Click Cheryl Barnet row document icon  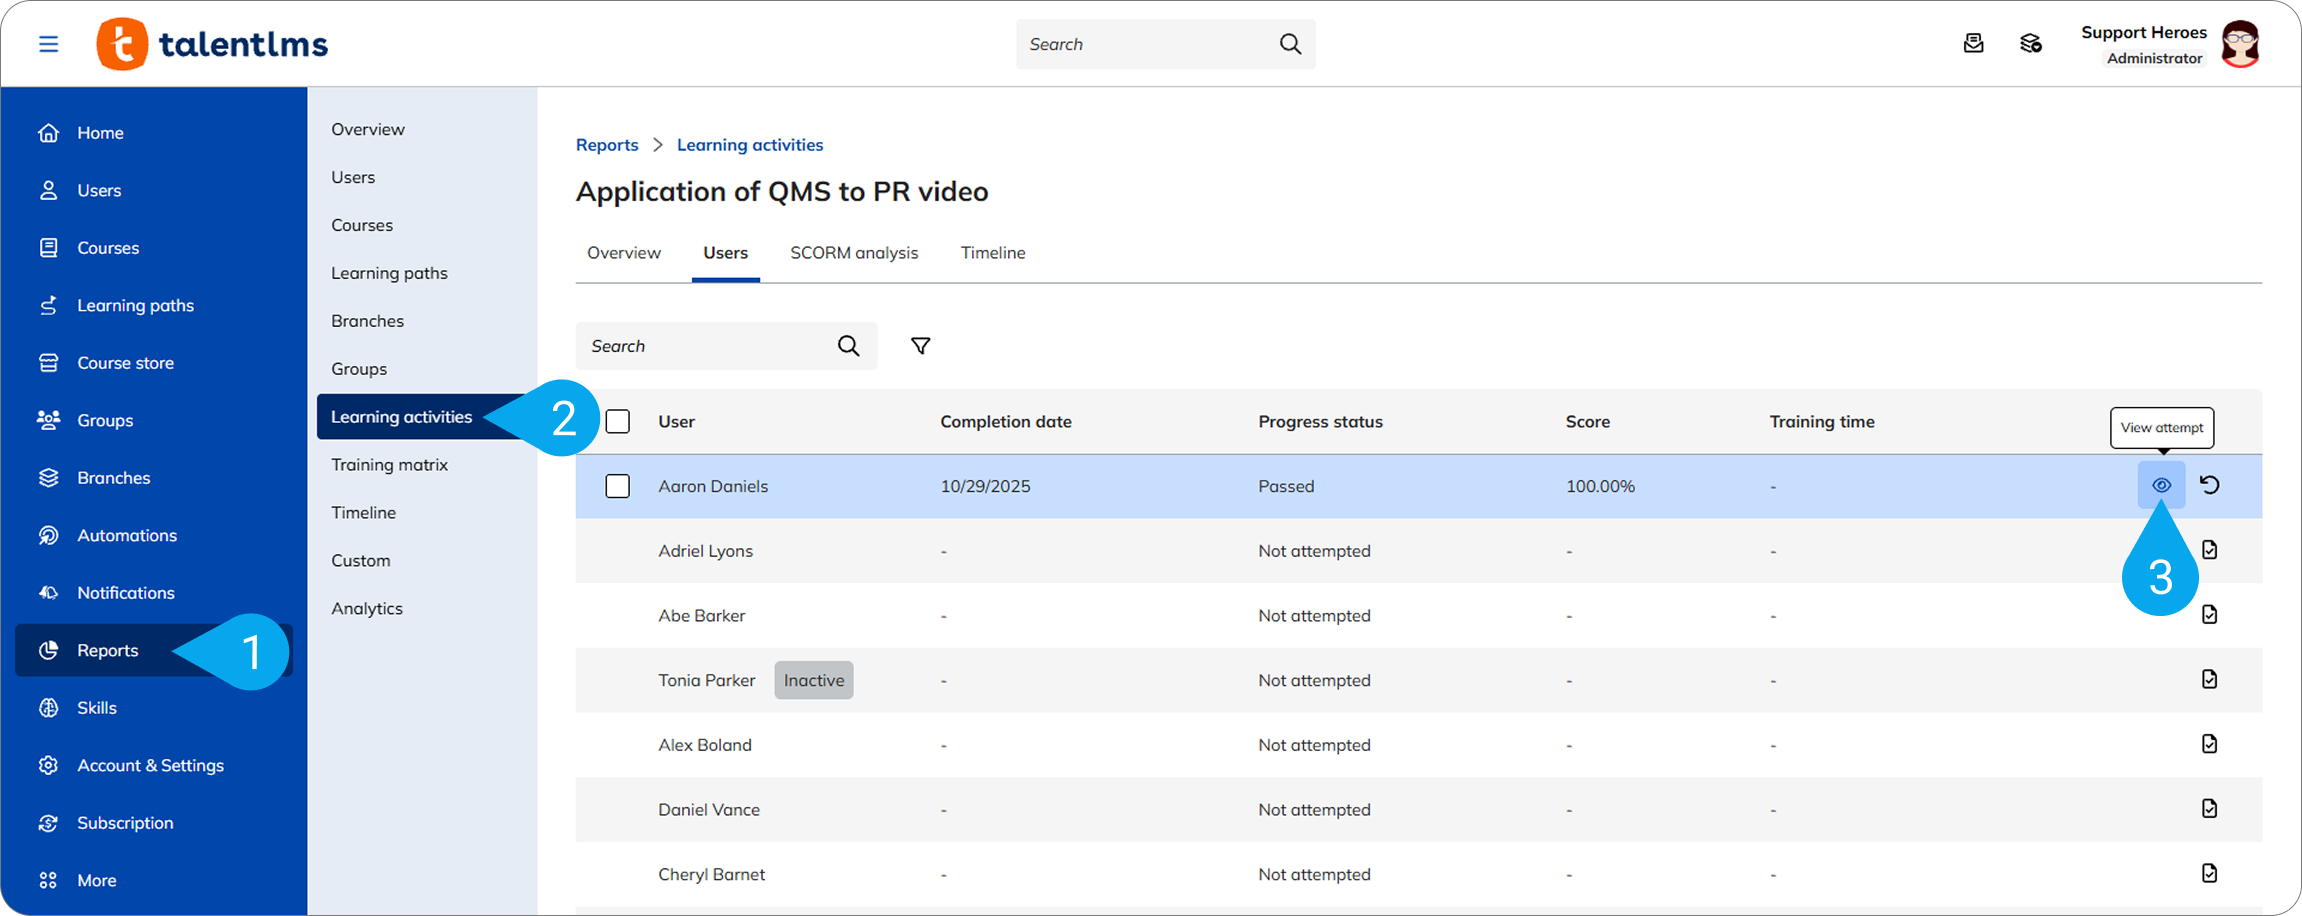(x=2209, y=873)
